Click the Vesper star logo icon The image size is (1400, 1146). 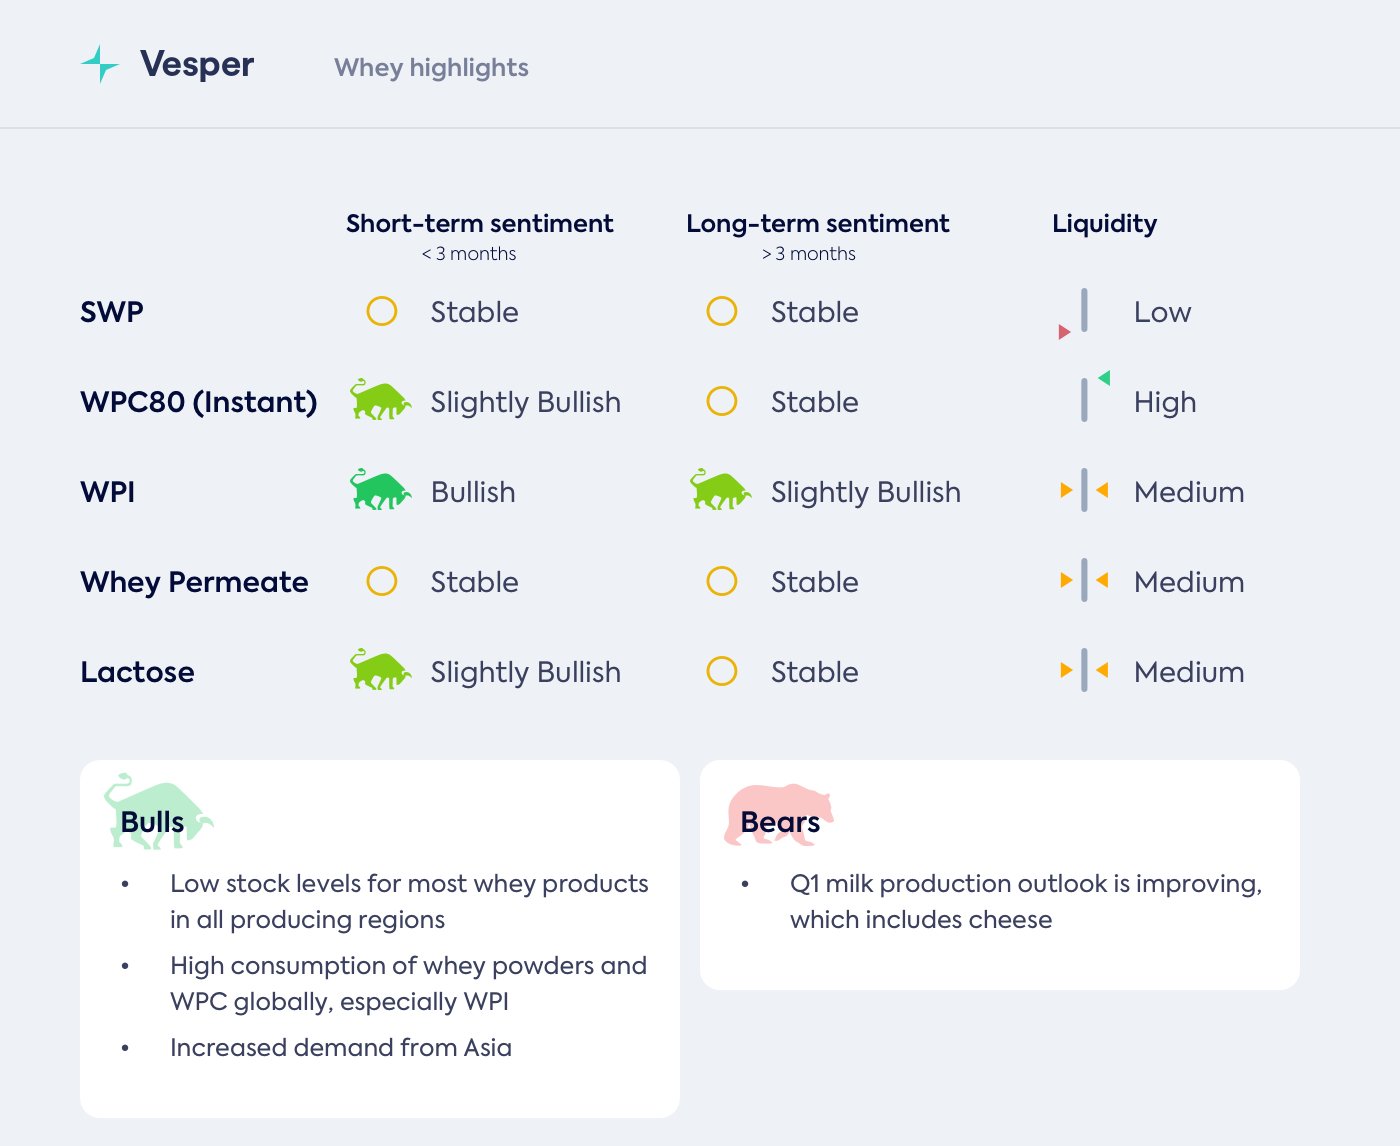(100, 64)
